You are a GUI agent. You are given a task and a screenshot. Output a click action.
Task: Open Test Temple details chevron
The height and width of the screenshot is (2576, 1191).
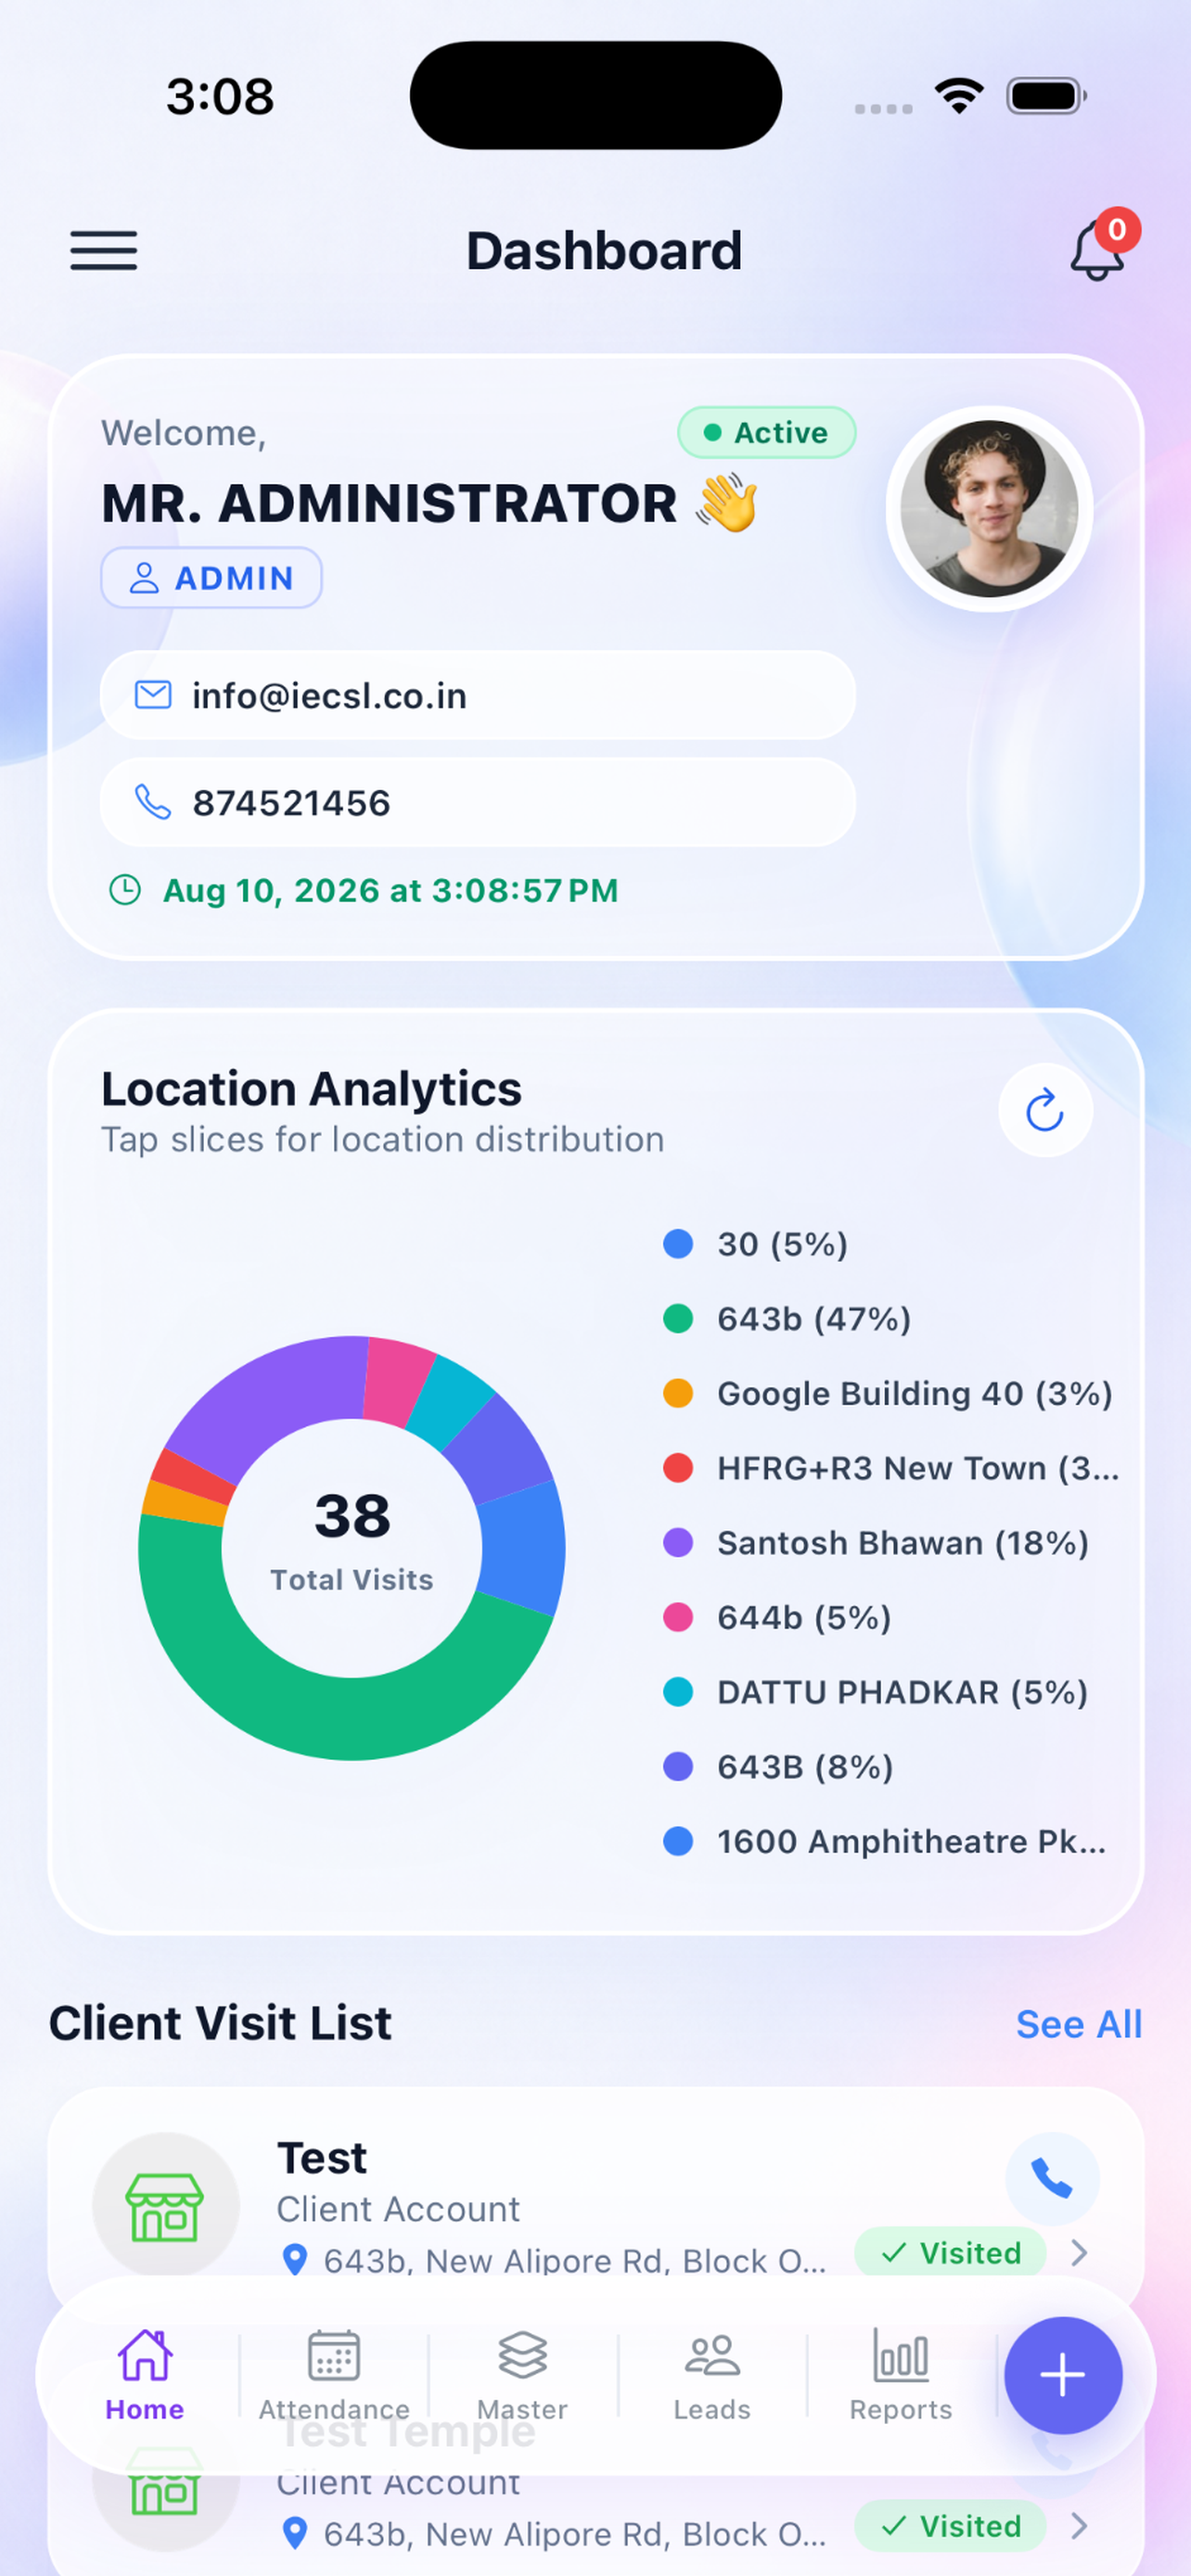(x=1079, y=2526)
